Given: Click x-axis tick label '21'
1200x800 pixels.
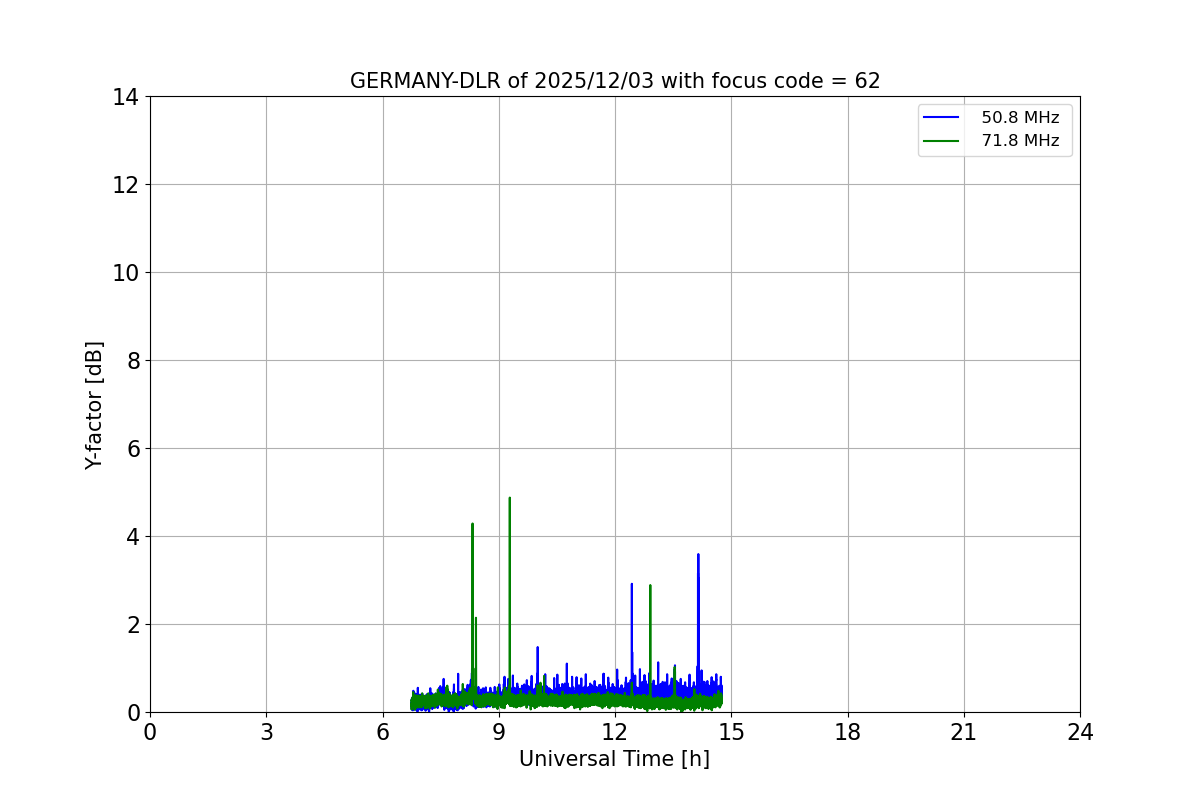Looking at the screenshot, I should click(x=964, y=732).
